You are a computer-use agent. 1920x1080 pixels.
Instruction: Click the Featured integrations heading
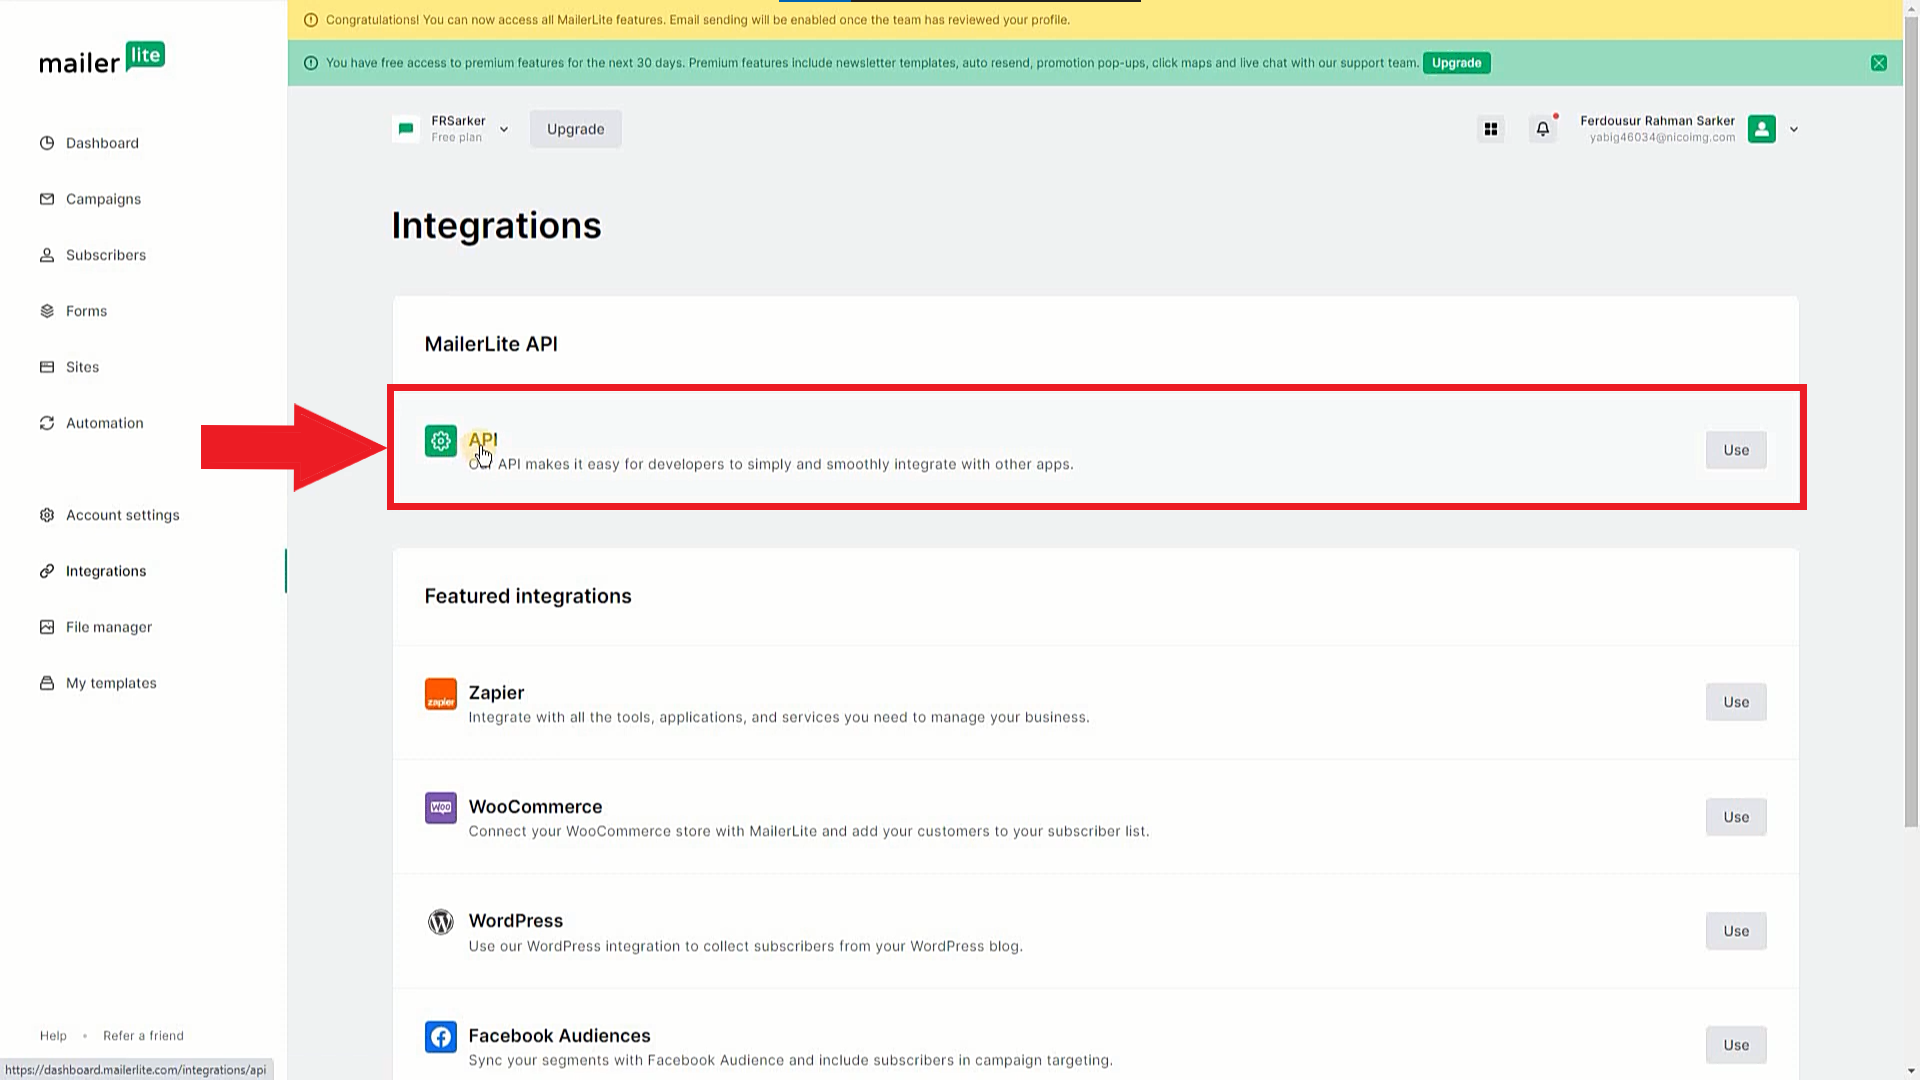click(x=528, y=596)
